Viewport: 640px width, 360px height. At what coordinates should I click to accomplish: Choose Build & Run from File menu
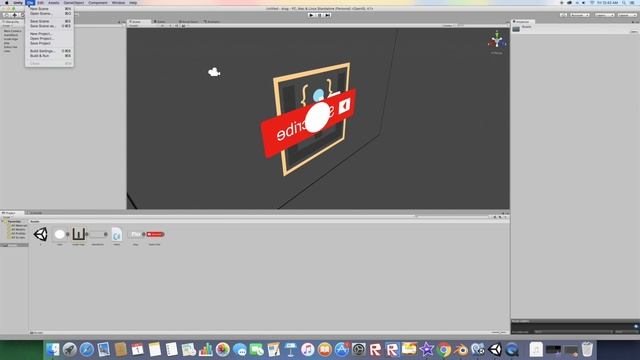(x=50, y=56)
